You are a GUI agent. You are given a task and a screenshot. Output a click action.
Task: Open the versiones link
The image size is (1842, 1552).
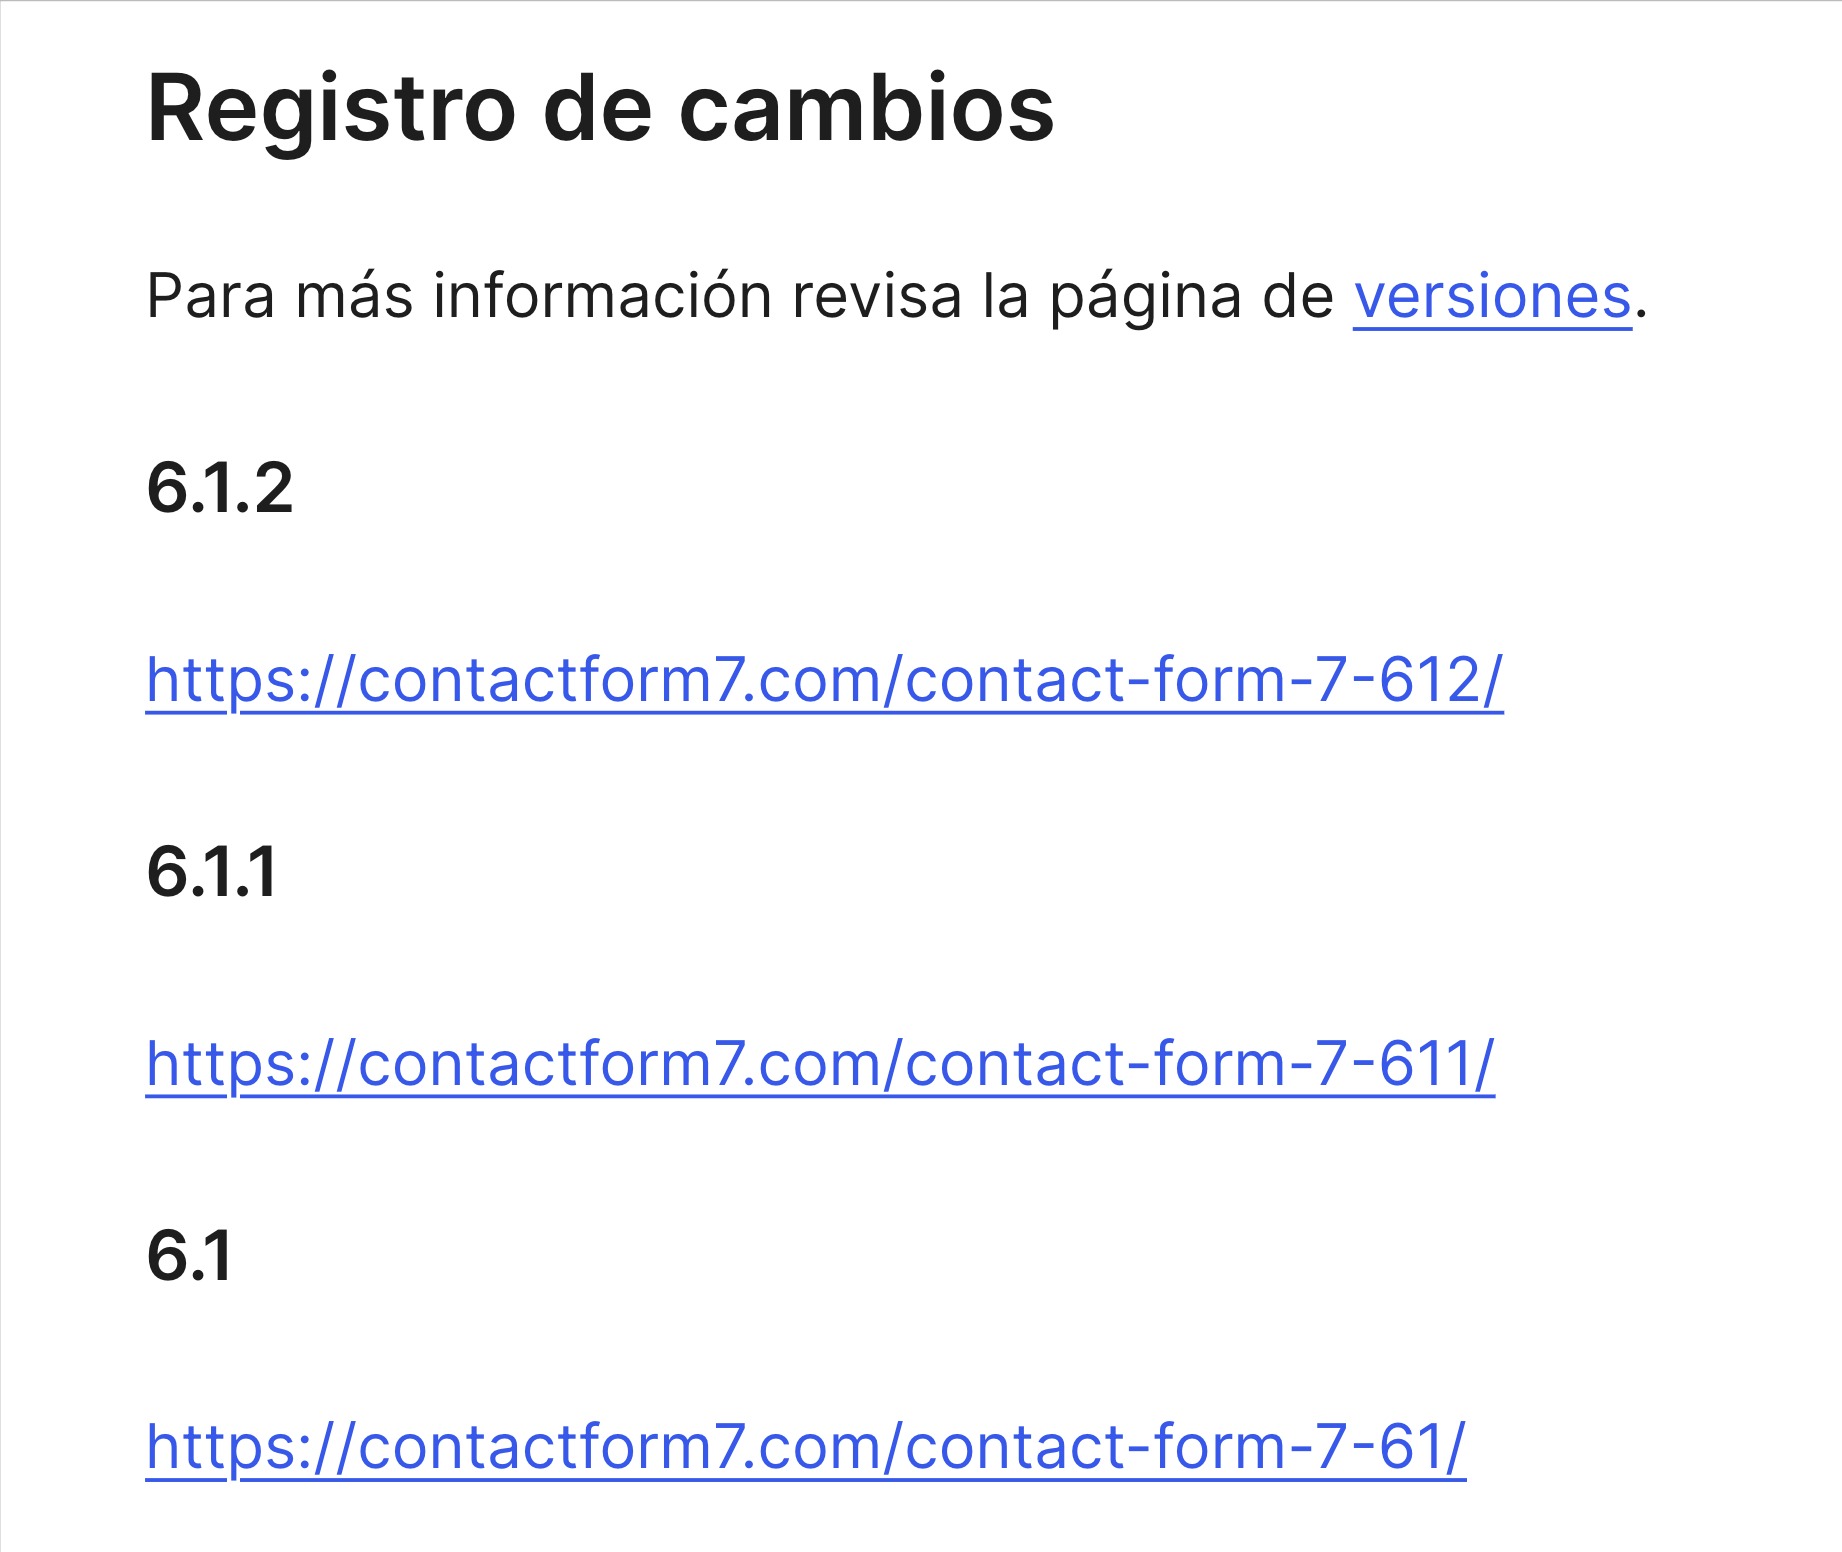[x=1492, y=297]
